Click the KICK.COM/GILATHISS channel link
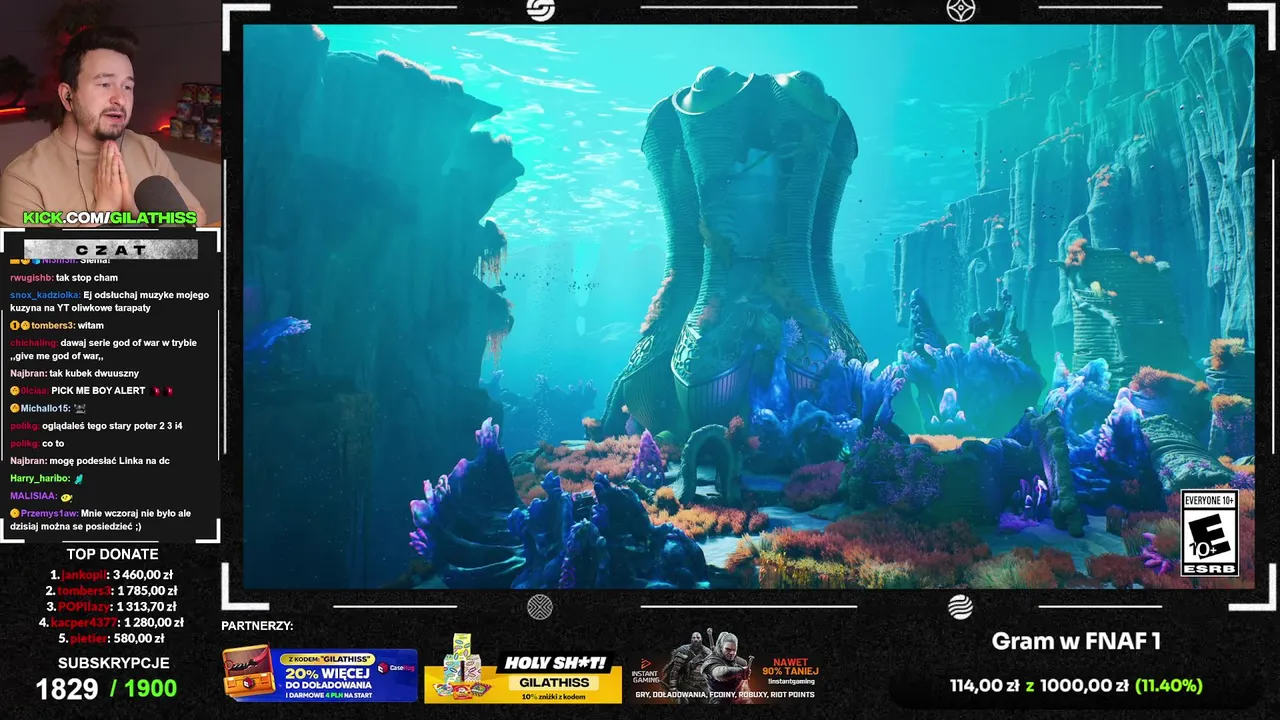The image size is (1280, 720). coord(110,218)
